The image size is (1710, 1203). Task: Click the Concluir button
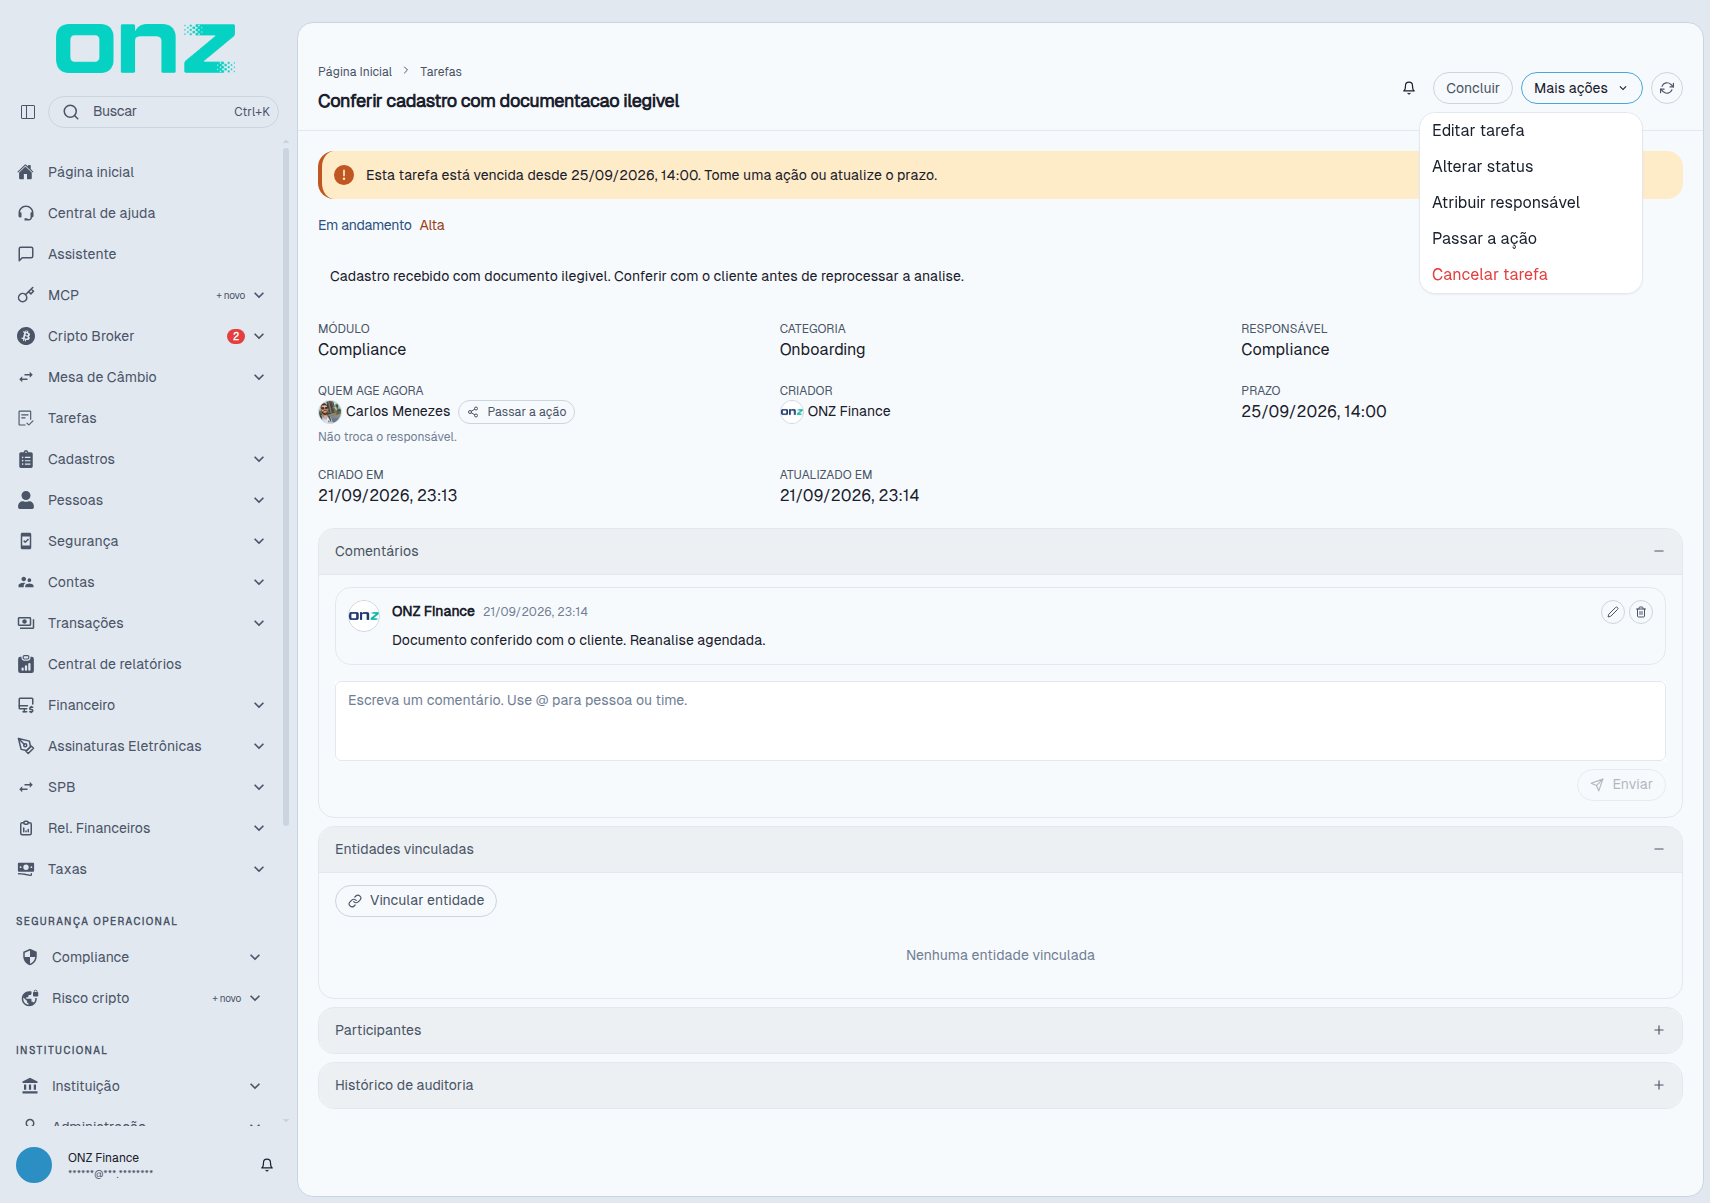pos(1472,88)
